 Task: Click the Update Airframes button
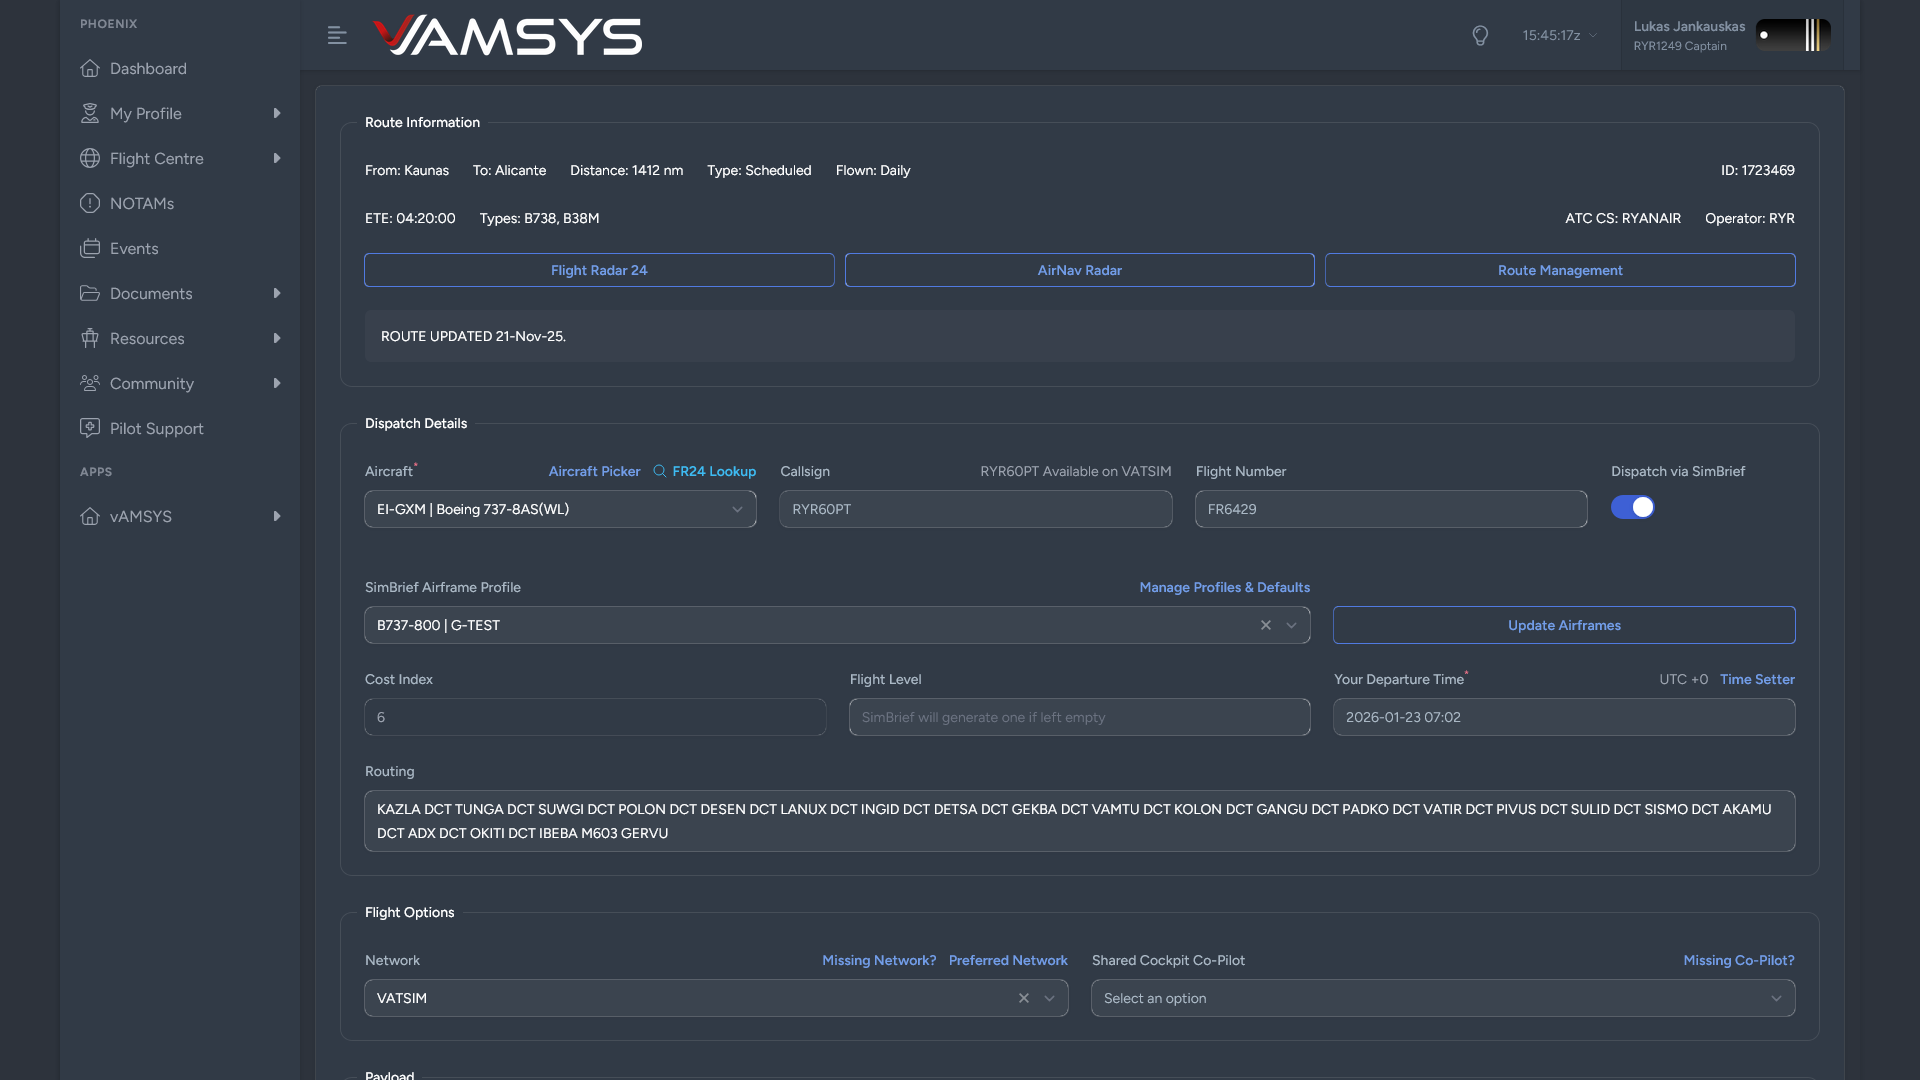pos(1564,625)
